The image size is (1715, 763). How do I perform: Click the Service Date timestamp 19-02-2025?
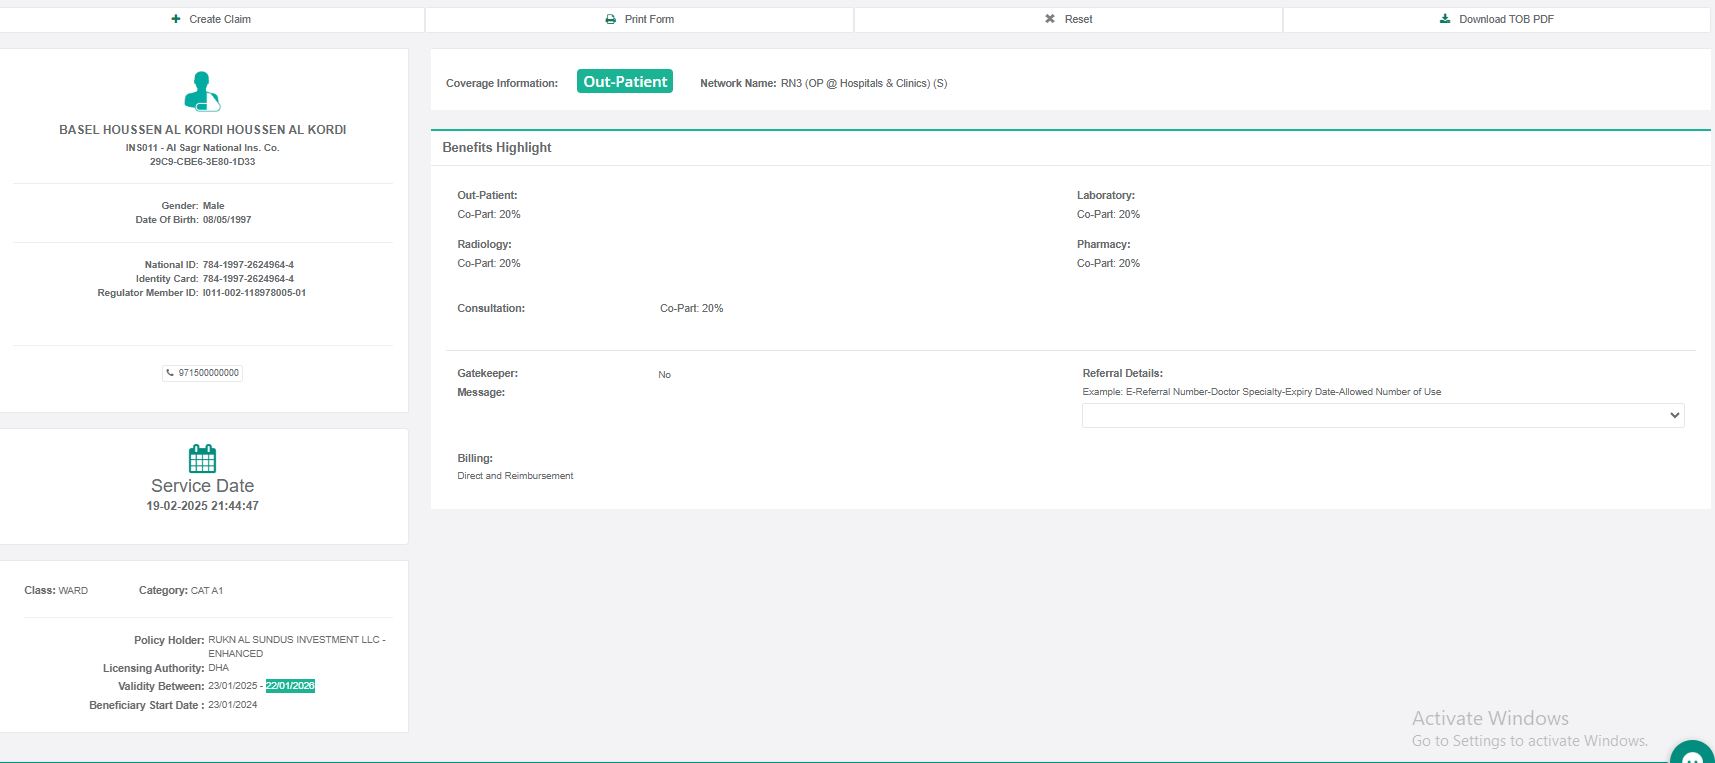(x=202, y=506)
